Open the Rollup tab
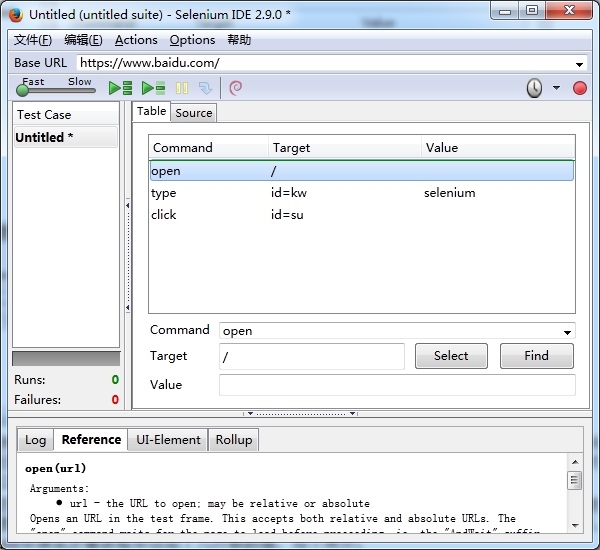The height and width of the screenshot is (550, 600). click(234, 440)
